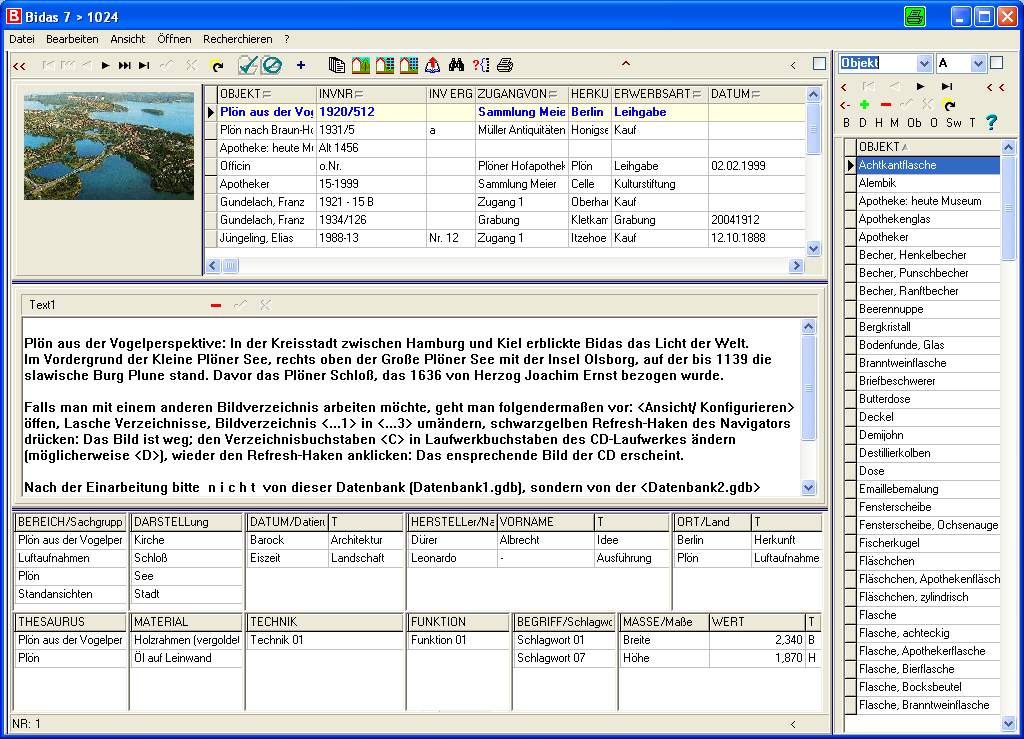Screen dimensions: 1024x739
Task: Click the refresh arrow in the side panel
Action: pyautogui.click(x=949, y=104)
